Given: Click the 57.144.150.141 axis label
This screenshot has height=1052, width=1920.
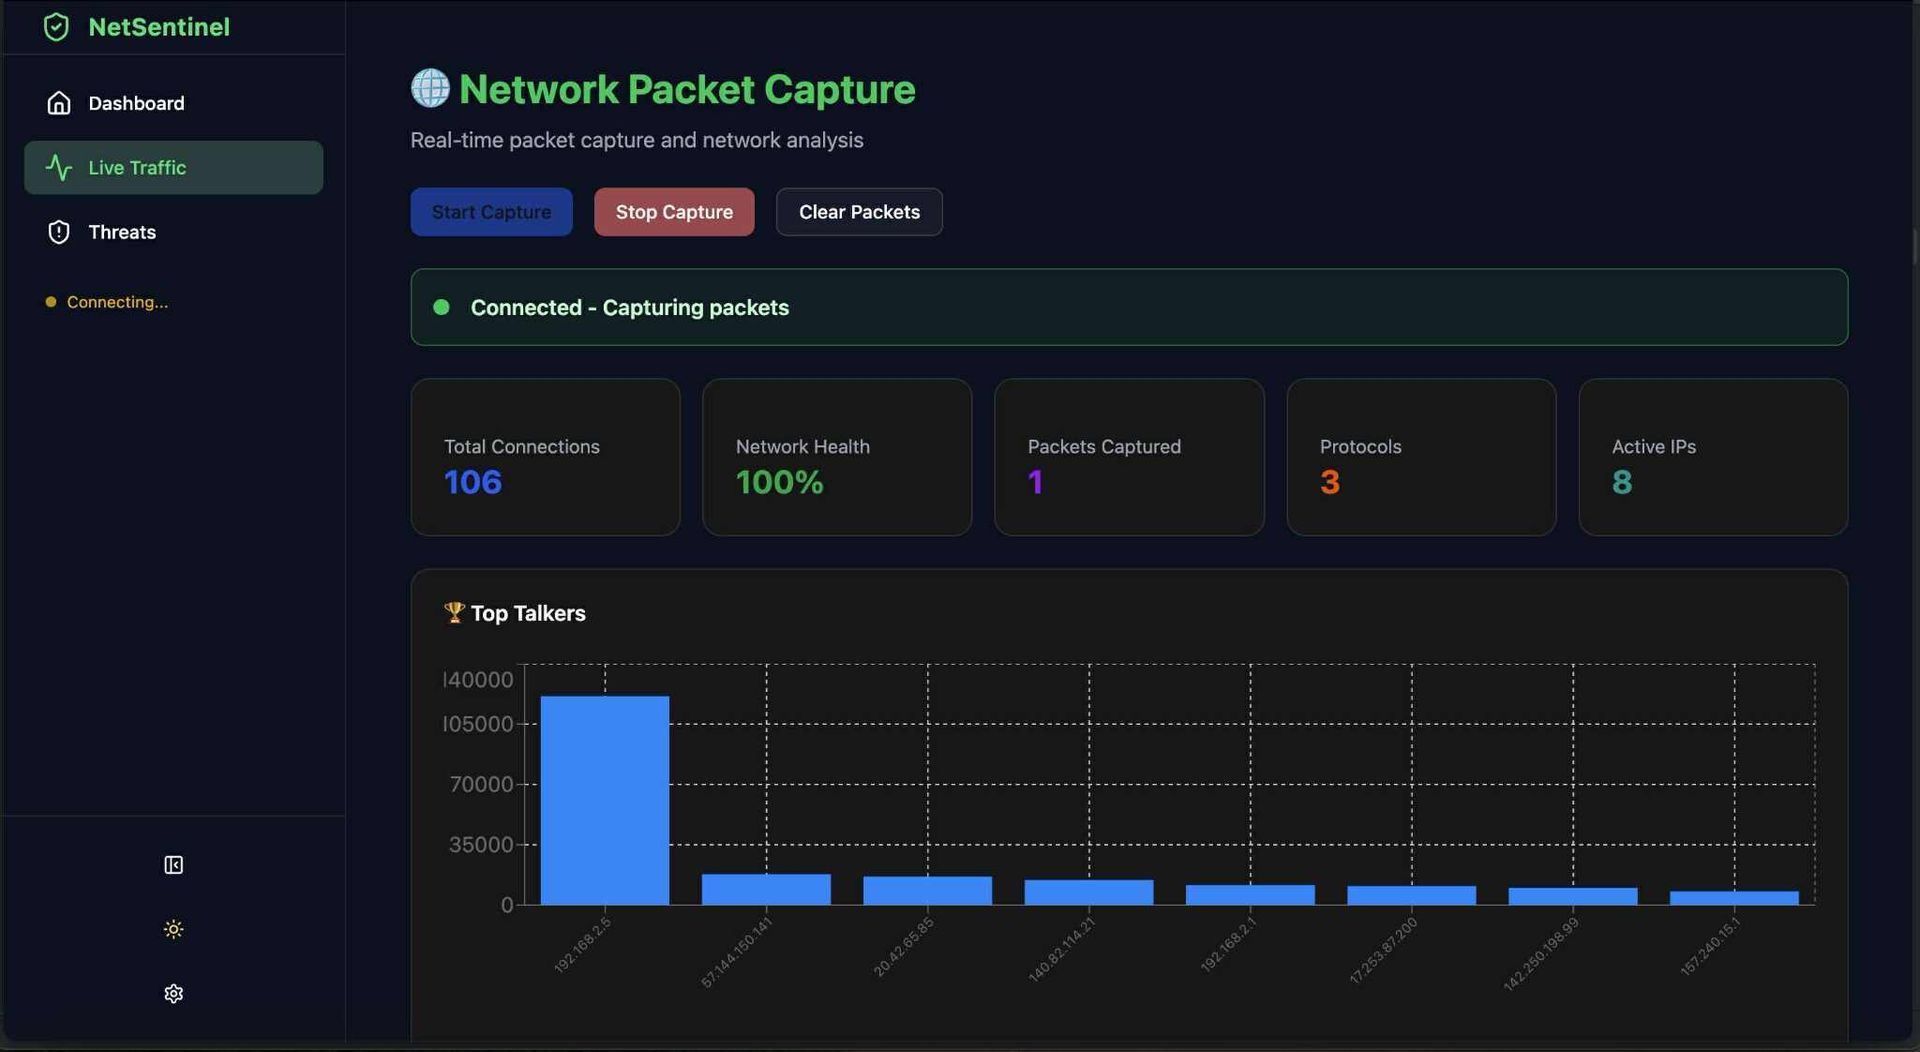Looking at the screenshot, I should click(736, 953).
